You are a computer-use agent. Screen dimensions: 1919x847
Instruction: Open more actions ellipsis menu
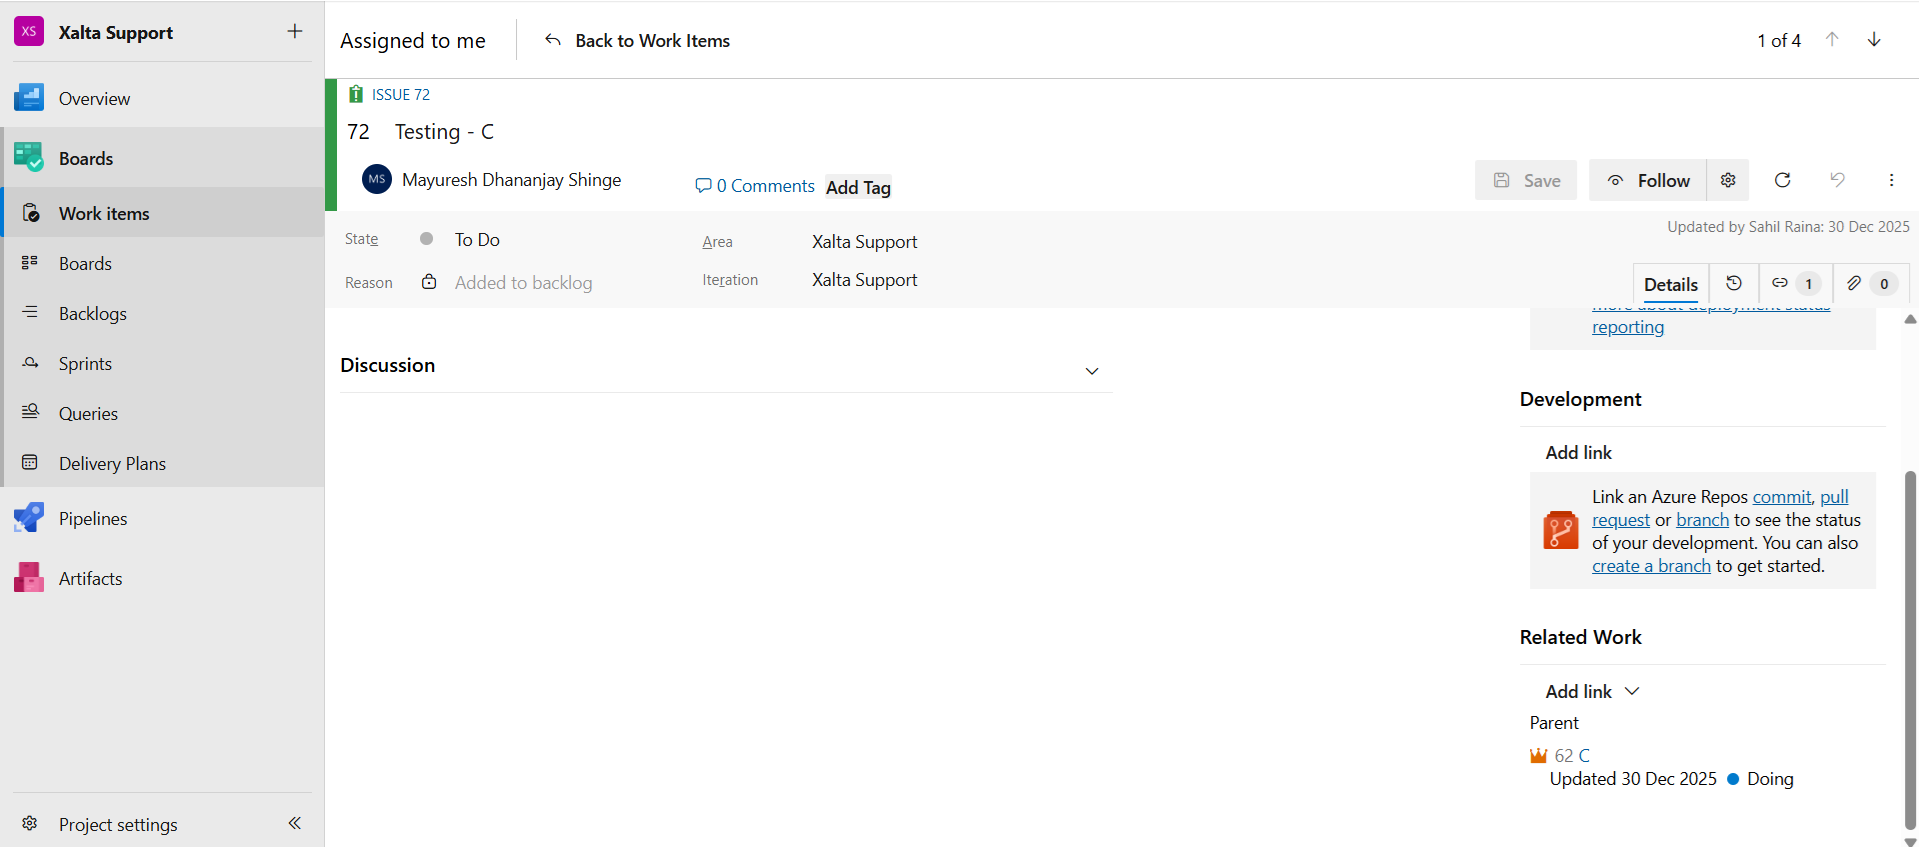tap(1891, 180)
